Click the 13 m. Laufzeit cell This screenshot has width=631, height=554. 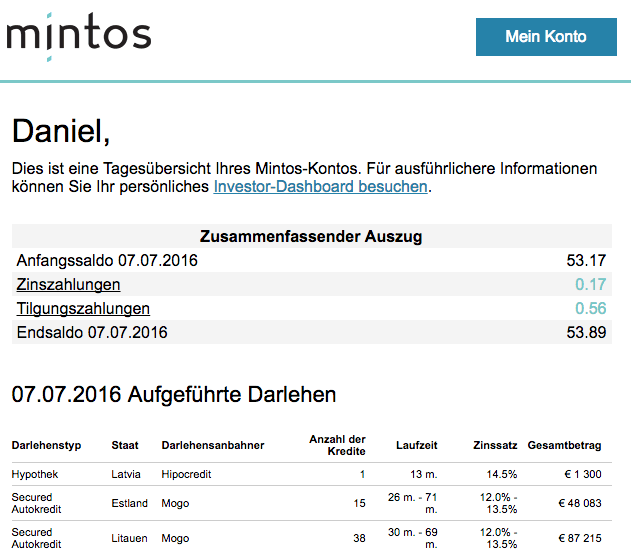(x=424, y=474)
